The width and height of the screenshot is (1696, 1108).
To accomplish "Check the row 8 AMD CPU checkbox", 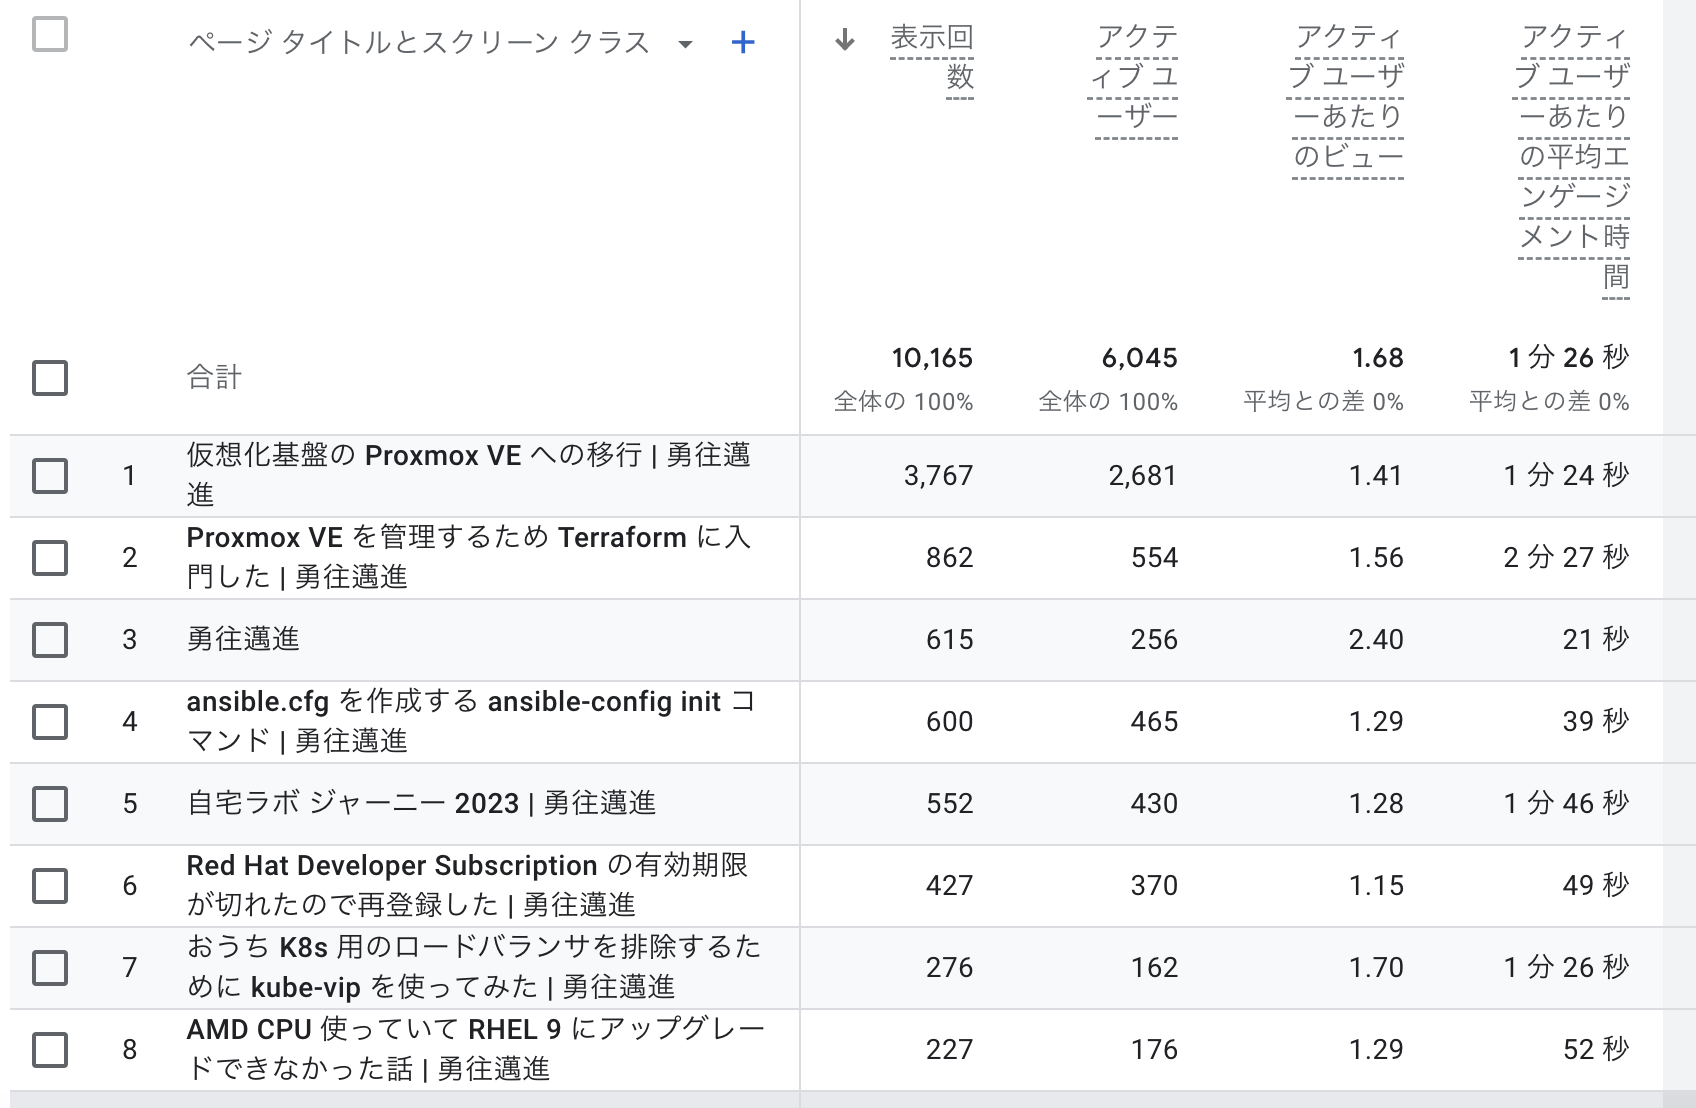I will [50, 1050].
